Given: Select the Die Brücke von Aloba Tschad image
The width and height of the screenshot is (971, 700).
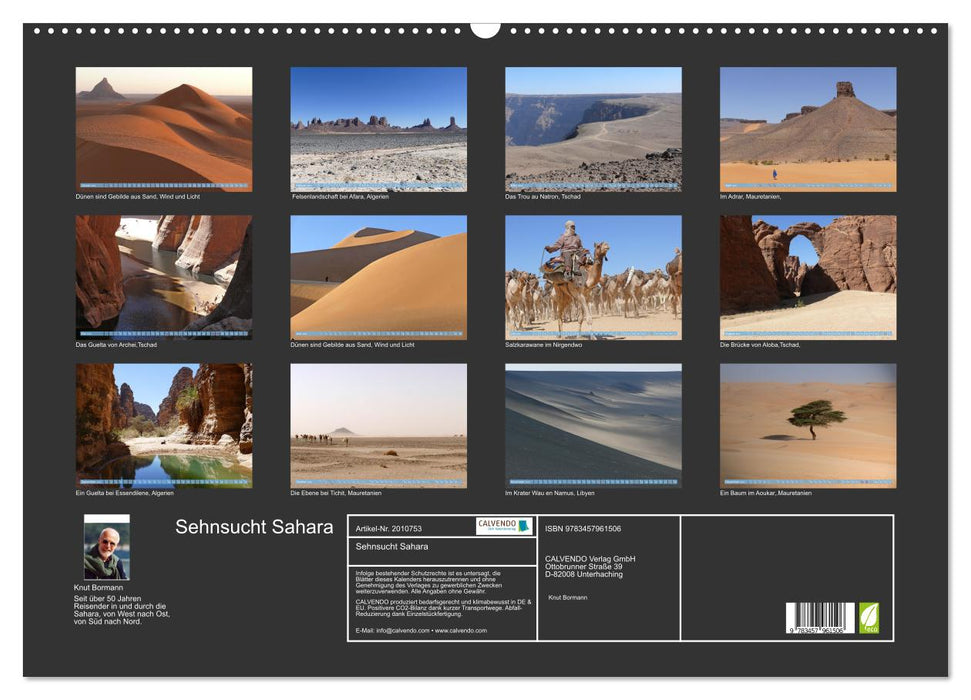Looking at the screenshot, I should point(806,276).
